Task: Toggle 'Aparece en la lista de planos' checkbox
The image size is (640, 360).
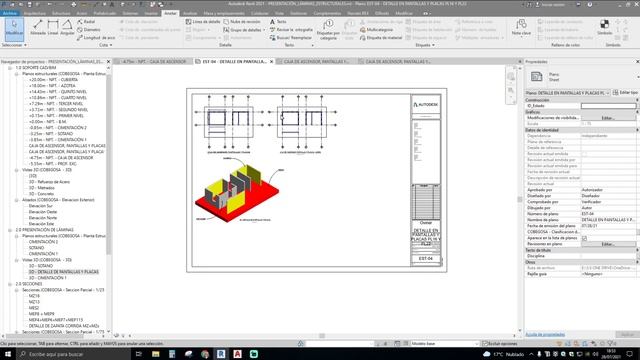Action: [584, 238]
